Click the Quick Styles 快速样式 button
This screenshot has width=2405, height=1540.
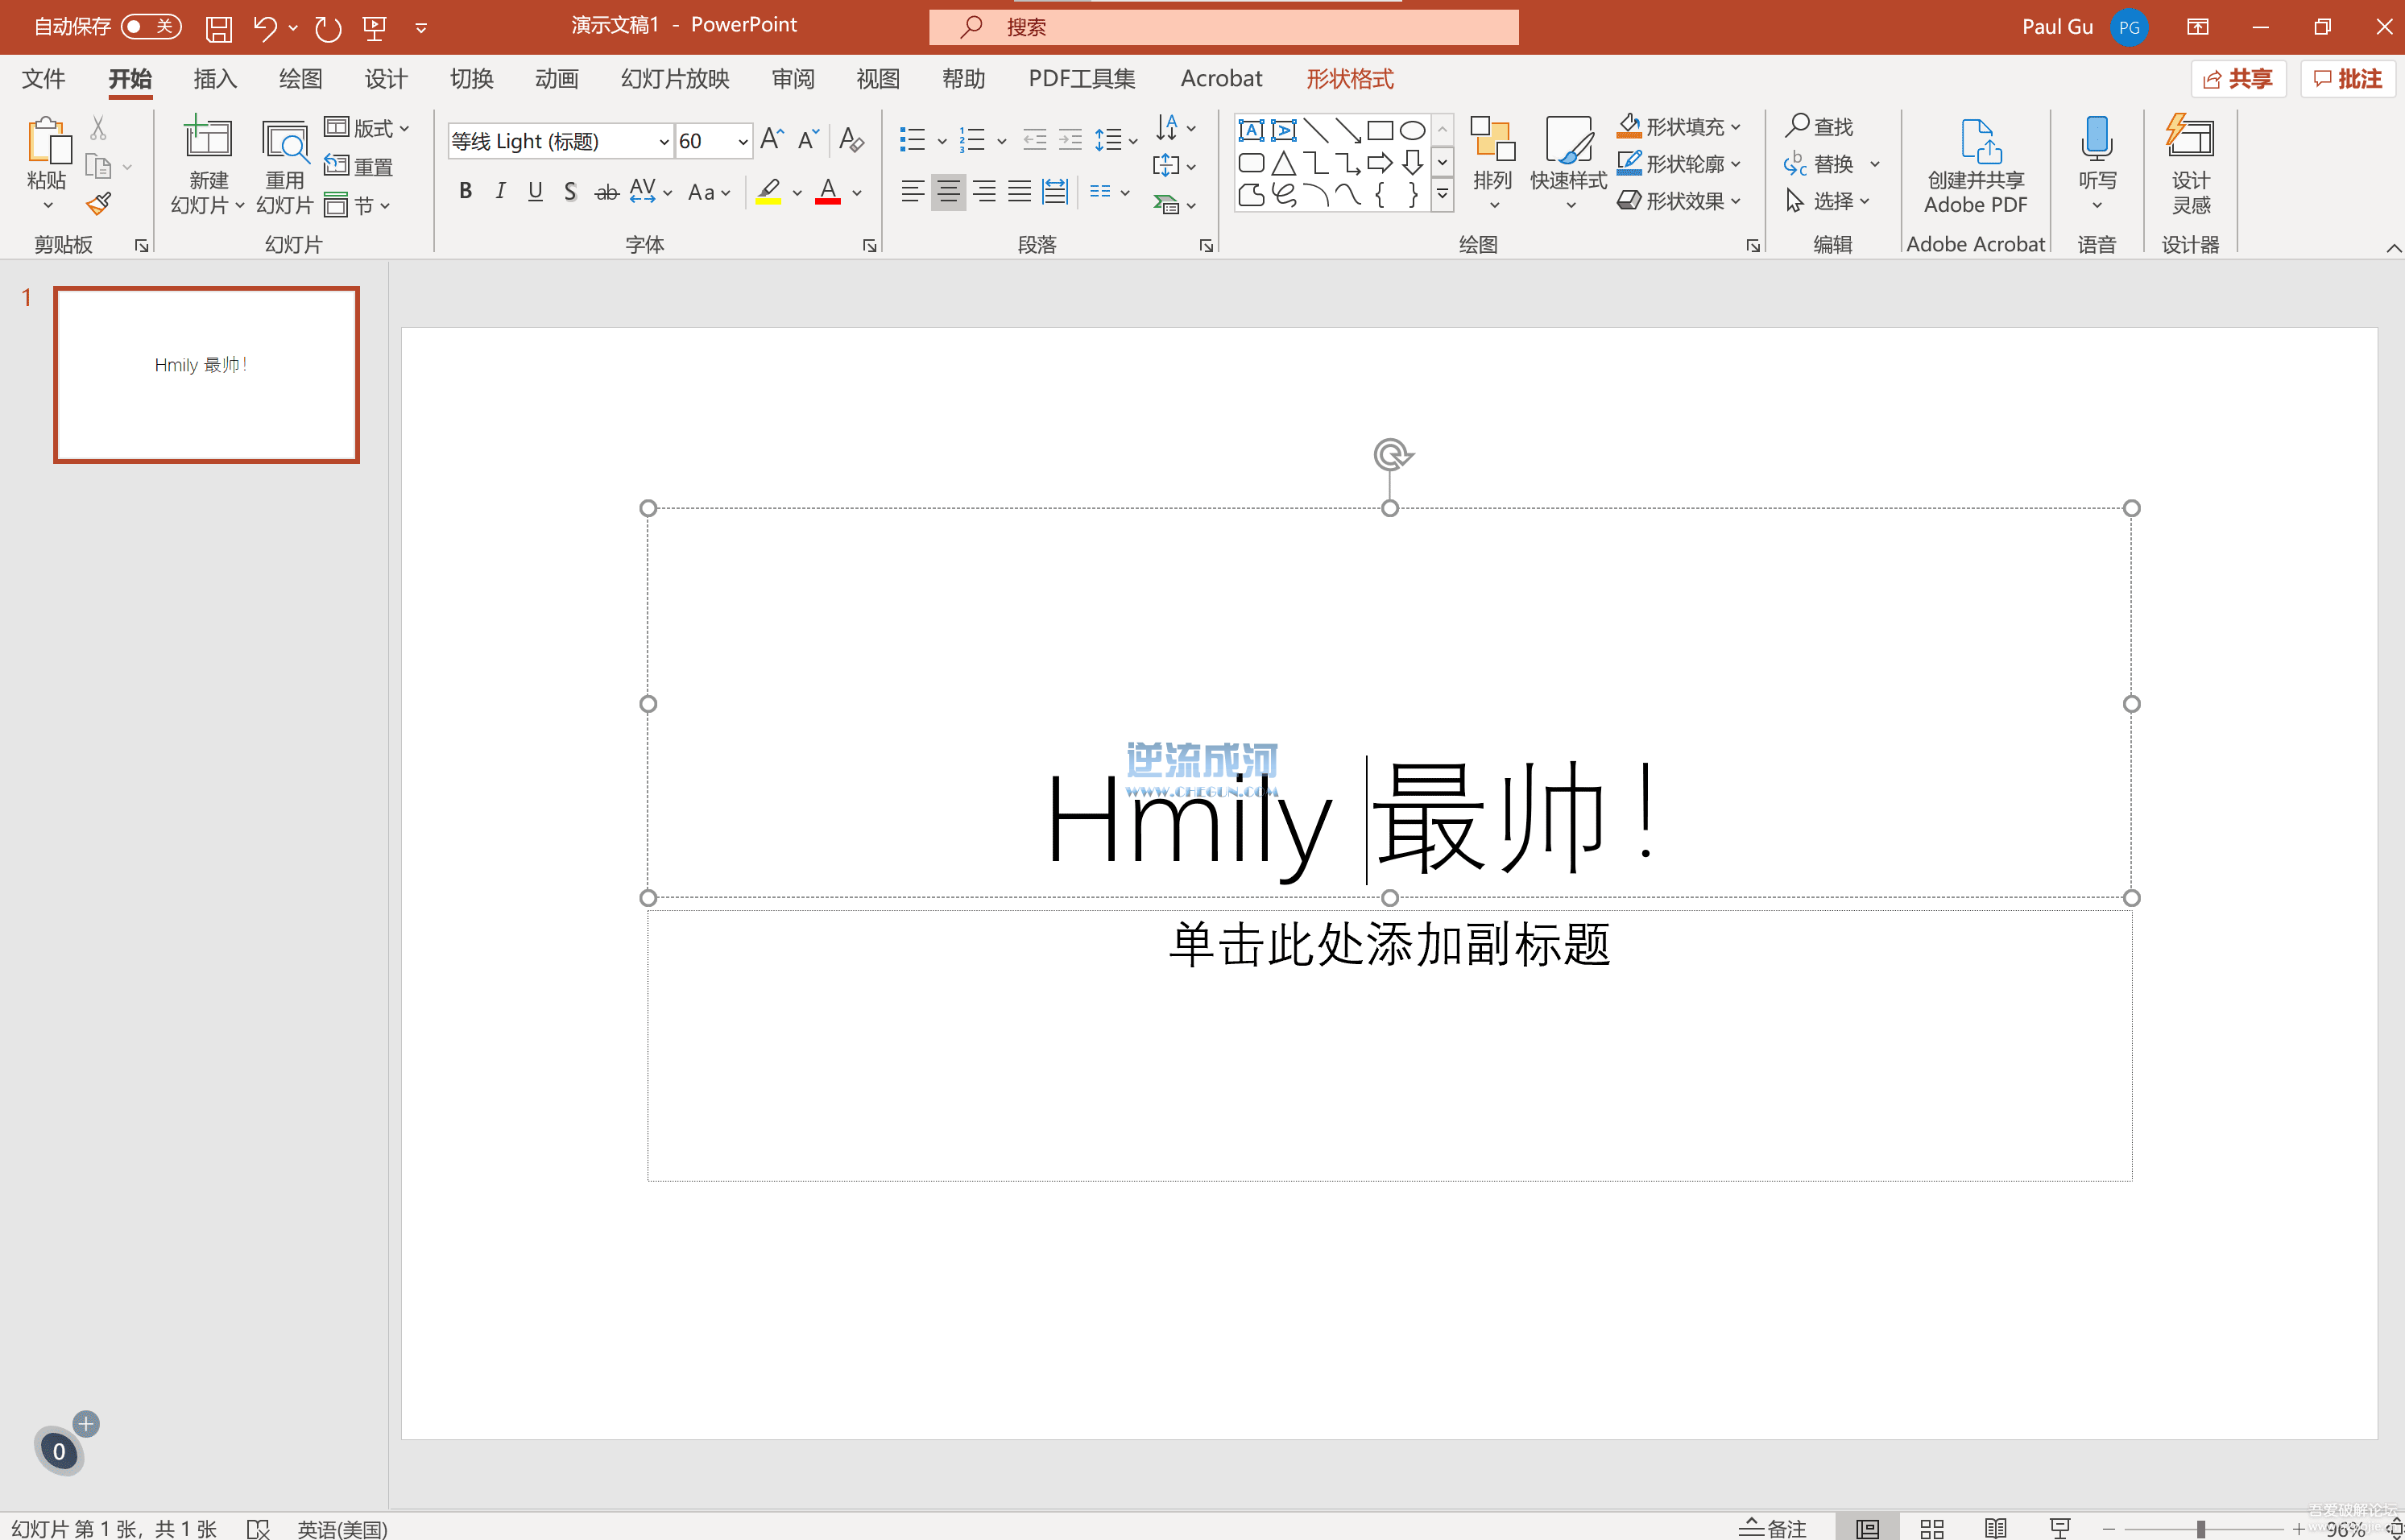click(x=1568, y=163)
